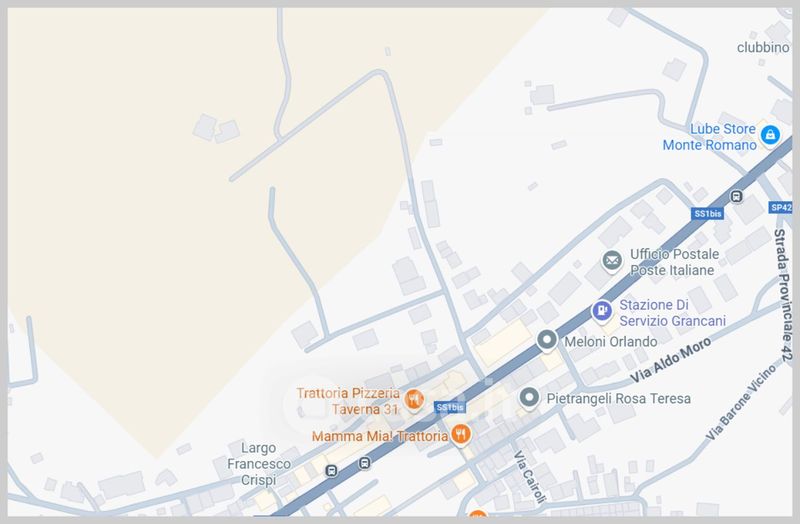Click the Largo Francesco Crispi label
This screenshot has height=524, width=800.
click(x=259, y=464)
